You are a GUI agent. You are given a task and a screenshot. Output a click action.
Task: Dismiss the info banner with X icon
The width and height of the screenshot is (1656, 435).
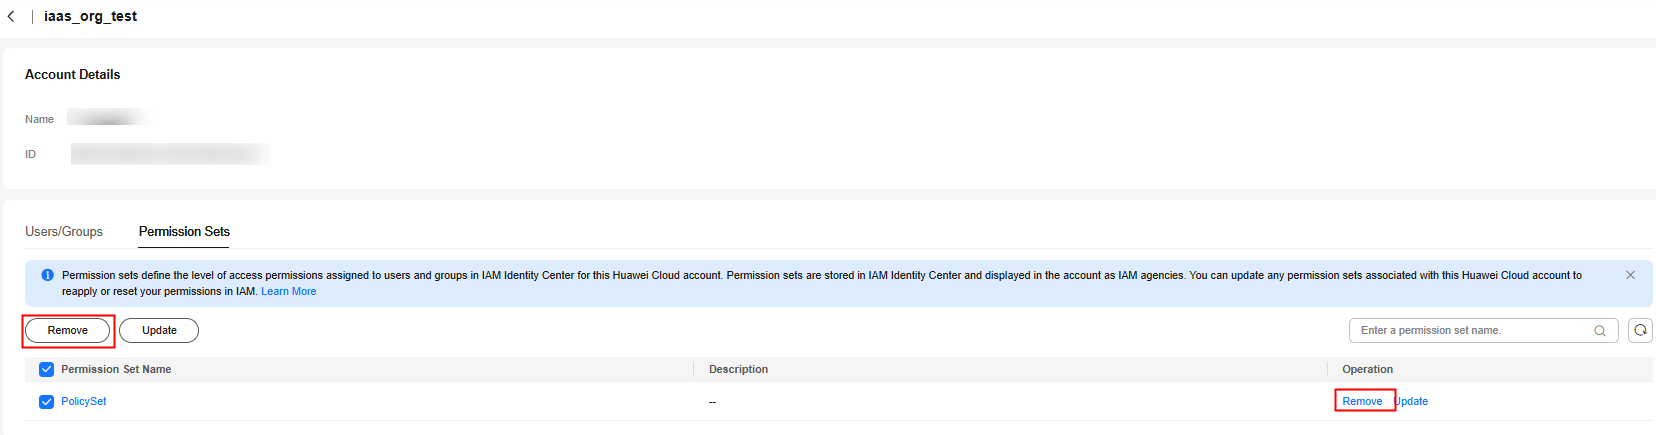pyautogui.click(x=1630, y=275)
